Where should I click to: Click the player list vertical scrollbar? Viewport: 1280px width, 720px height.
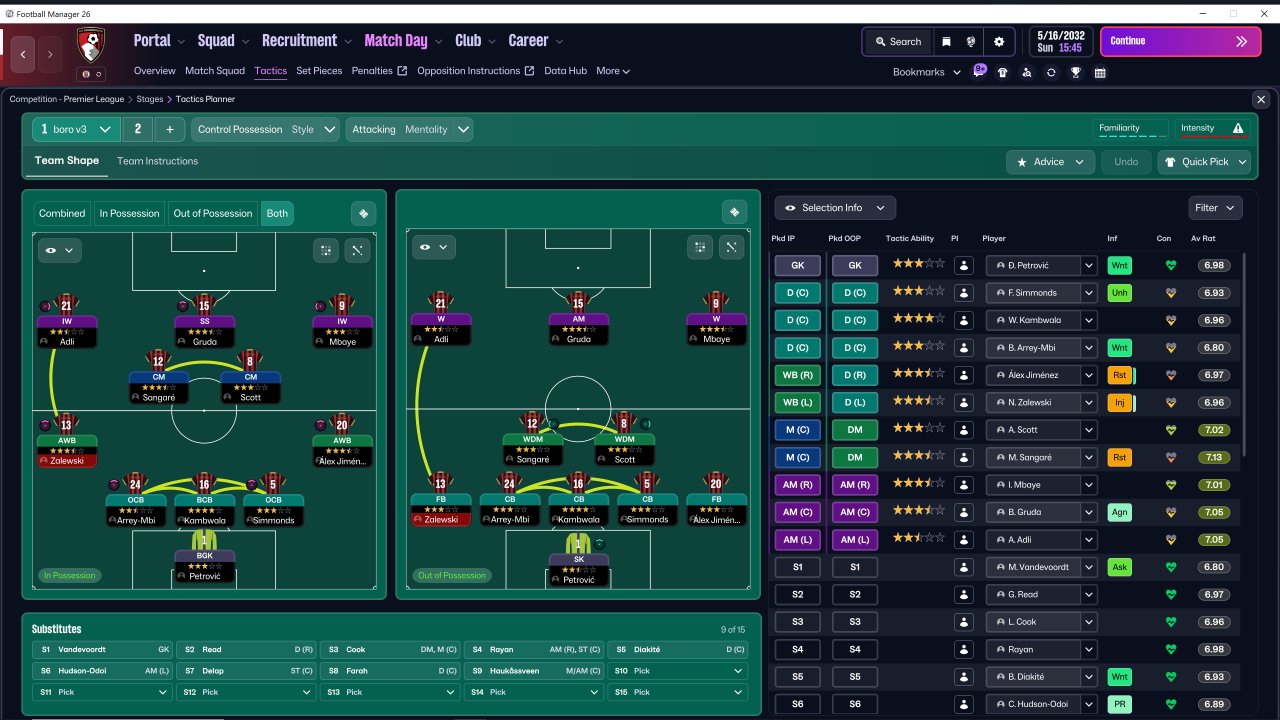[x=1246, y=355]
